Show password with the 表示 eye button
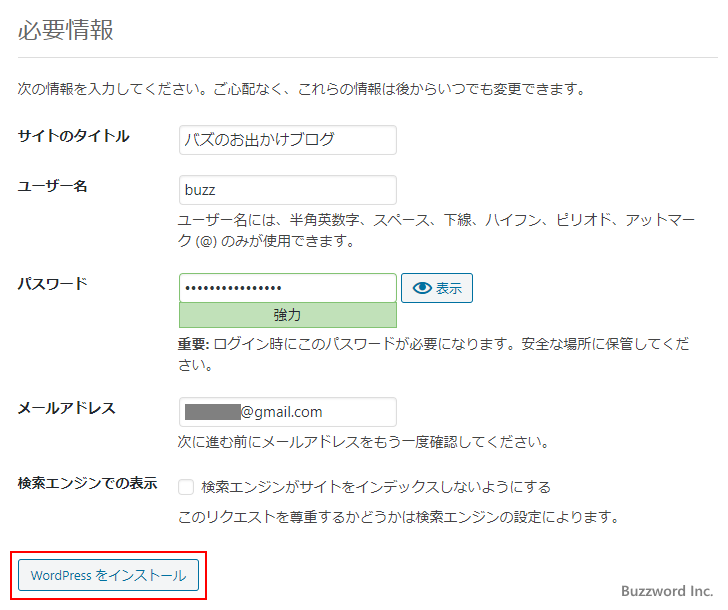This screenshot has width=728, height=610. [x=437, y=288]
